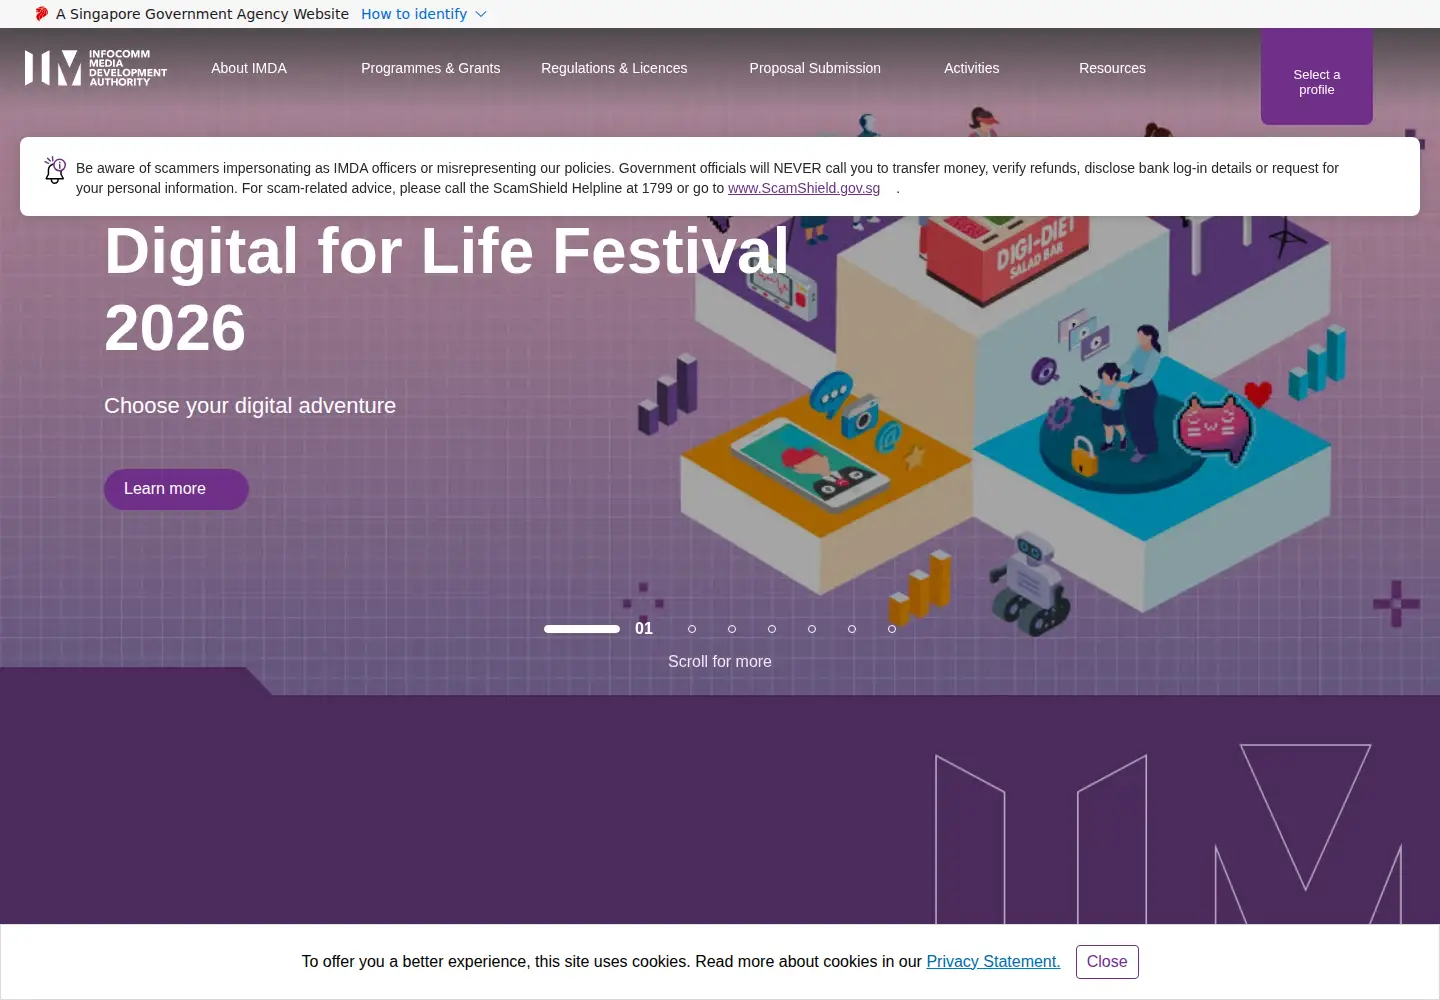Click the Digital for Life Festival 2026 heading
The width and height of the screenshot is (1440, 1000).
(x=447, y=289)
